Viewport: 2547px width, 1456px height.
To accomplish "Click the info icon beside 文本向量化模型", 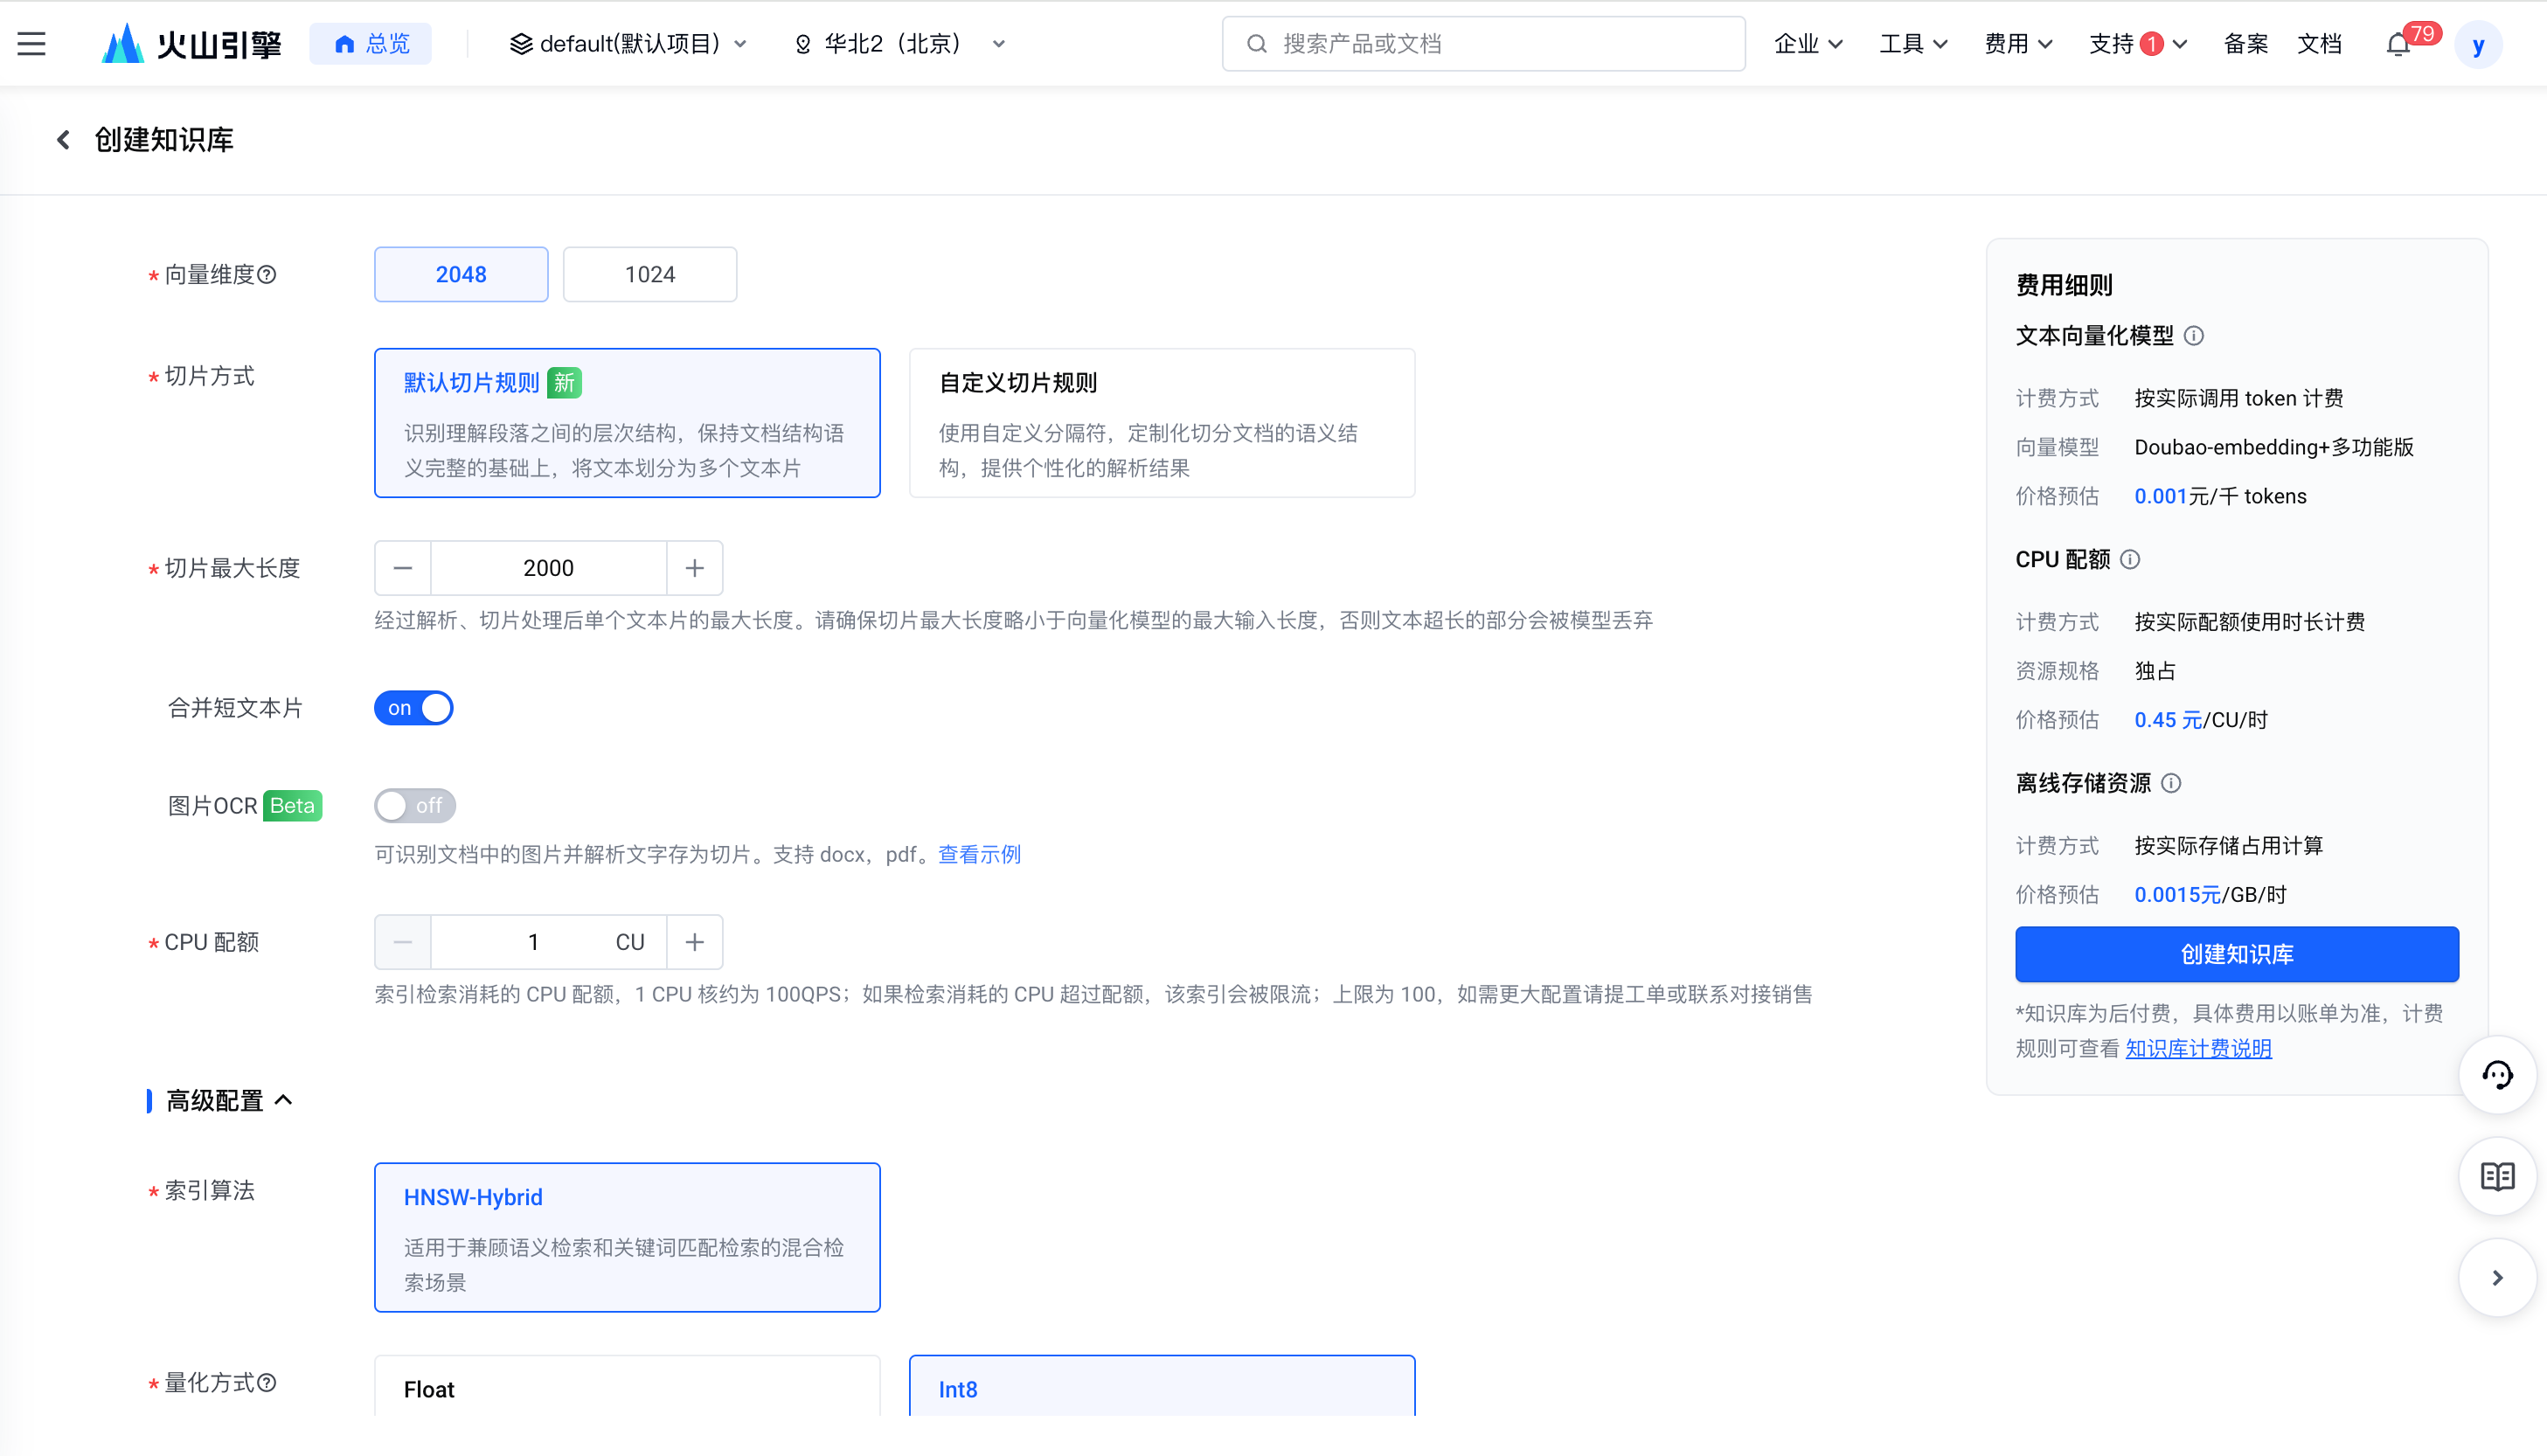I will coord(2193,336).
